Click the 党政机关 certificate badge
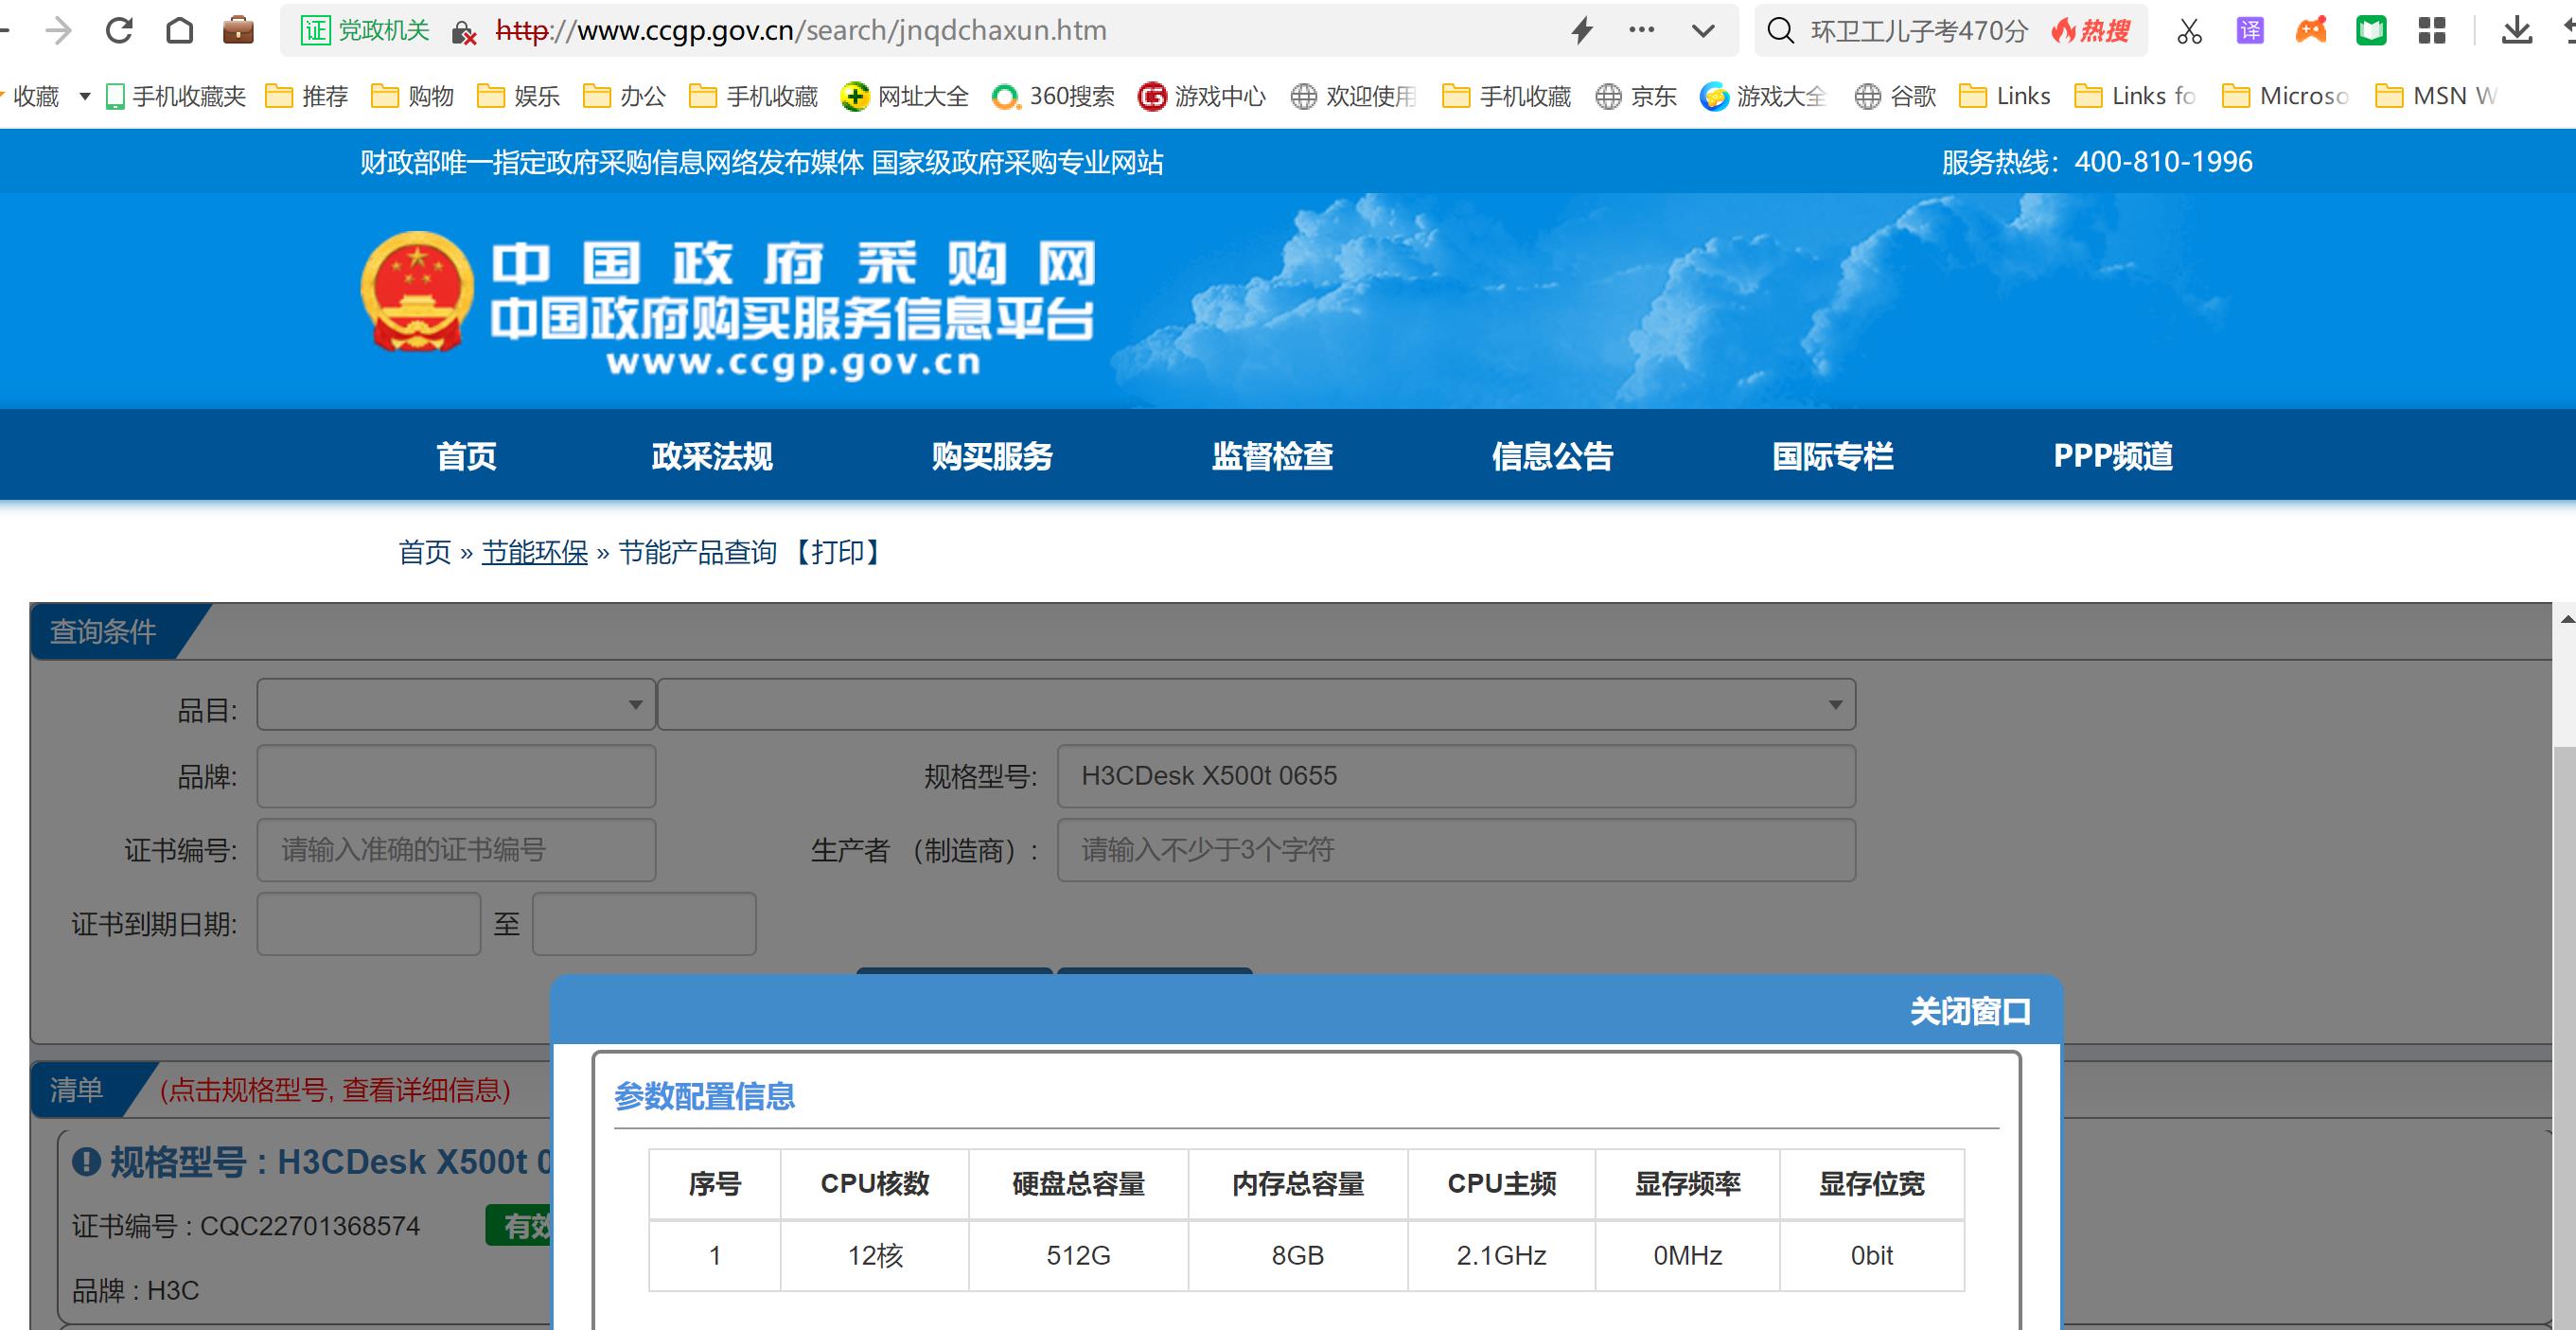The height and width of the screenshot is (1330, 2576). tap(365, 31)
